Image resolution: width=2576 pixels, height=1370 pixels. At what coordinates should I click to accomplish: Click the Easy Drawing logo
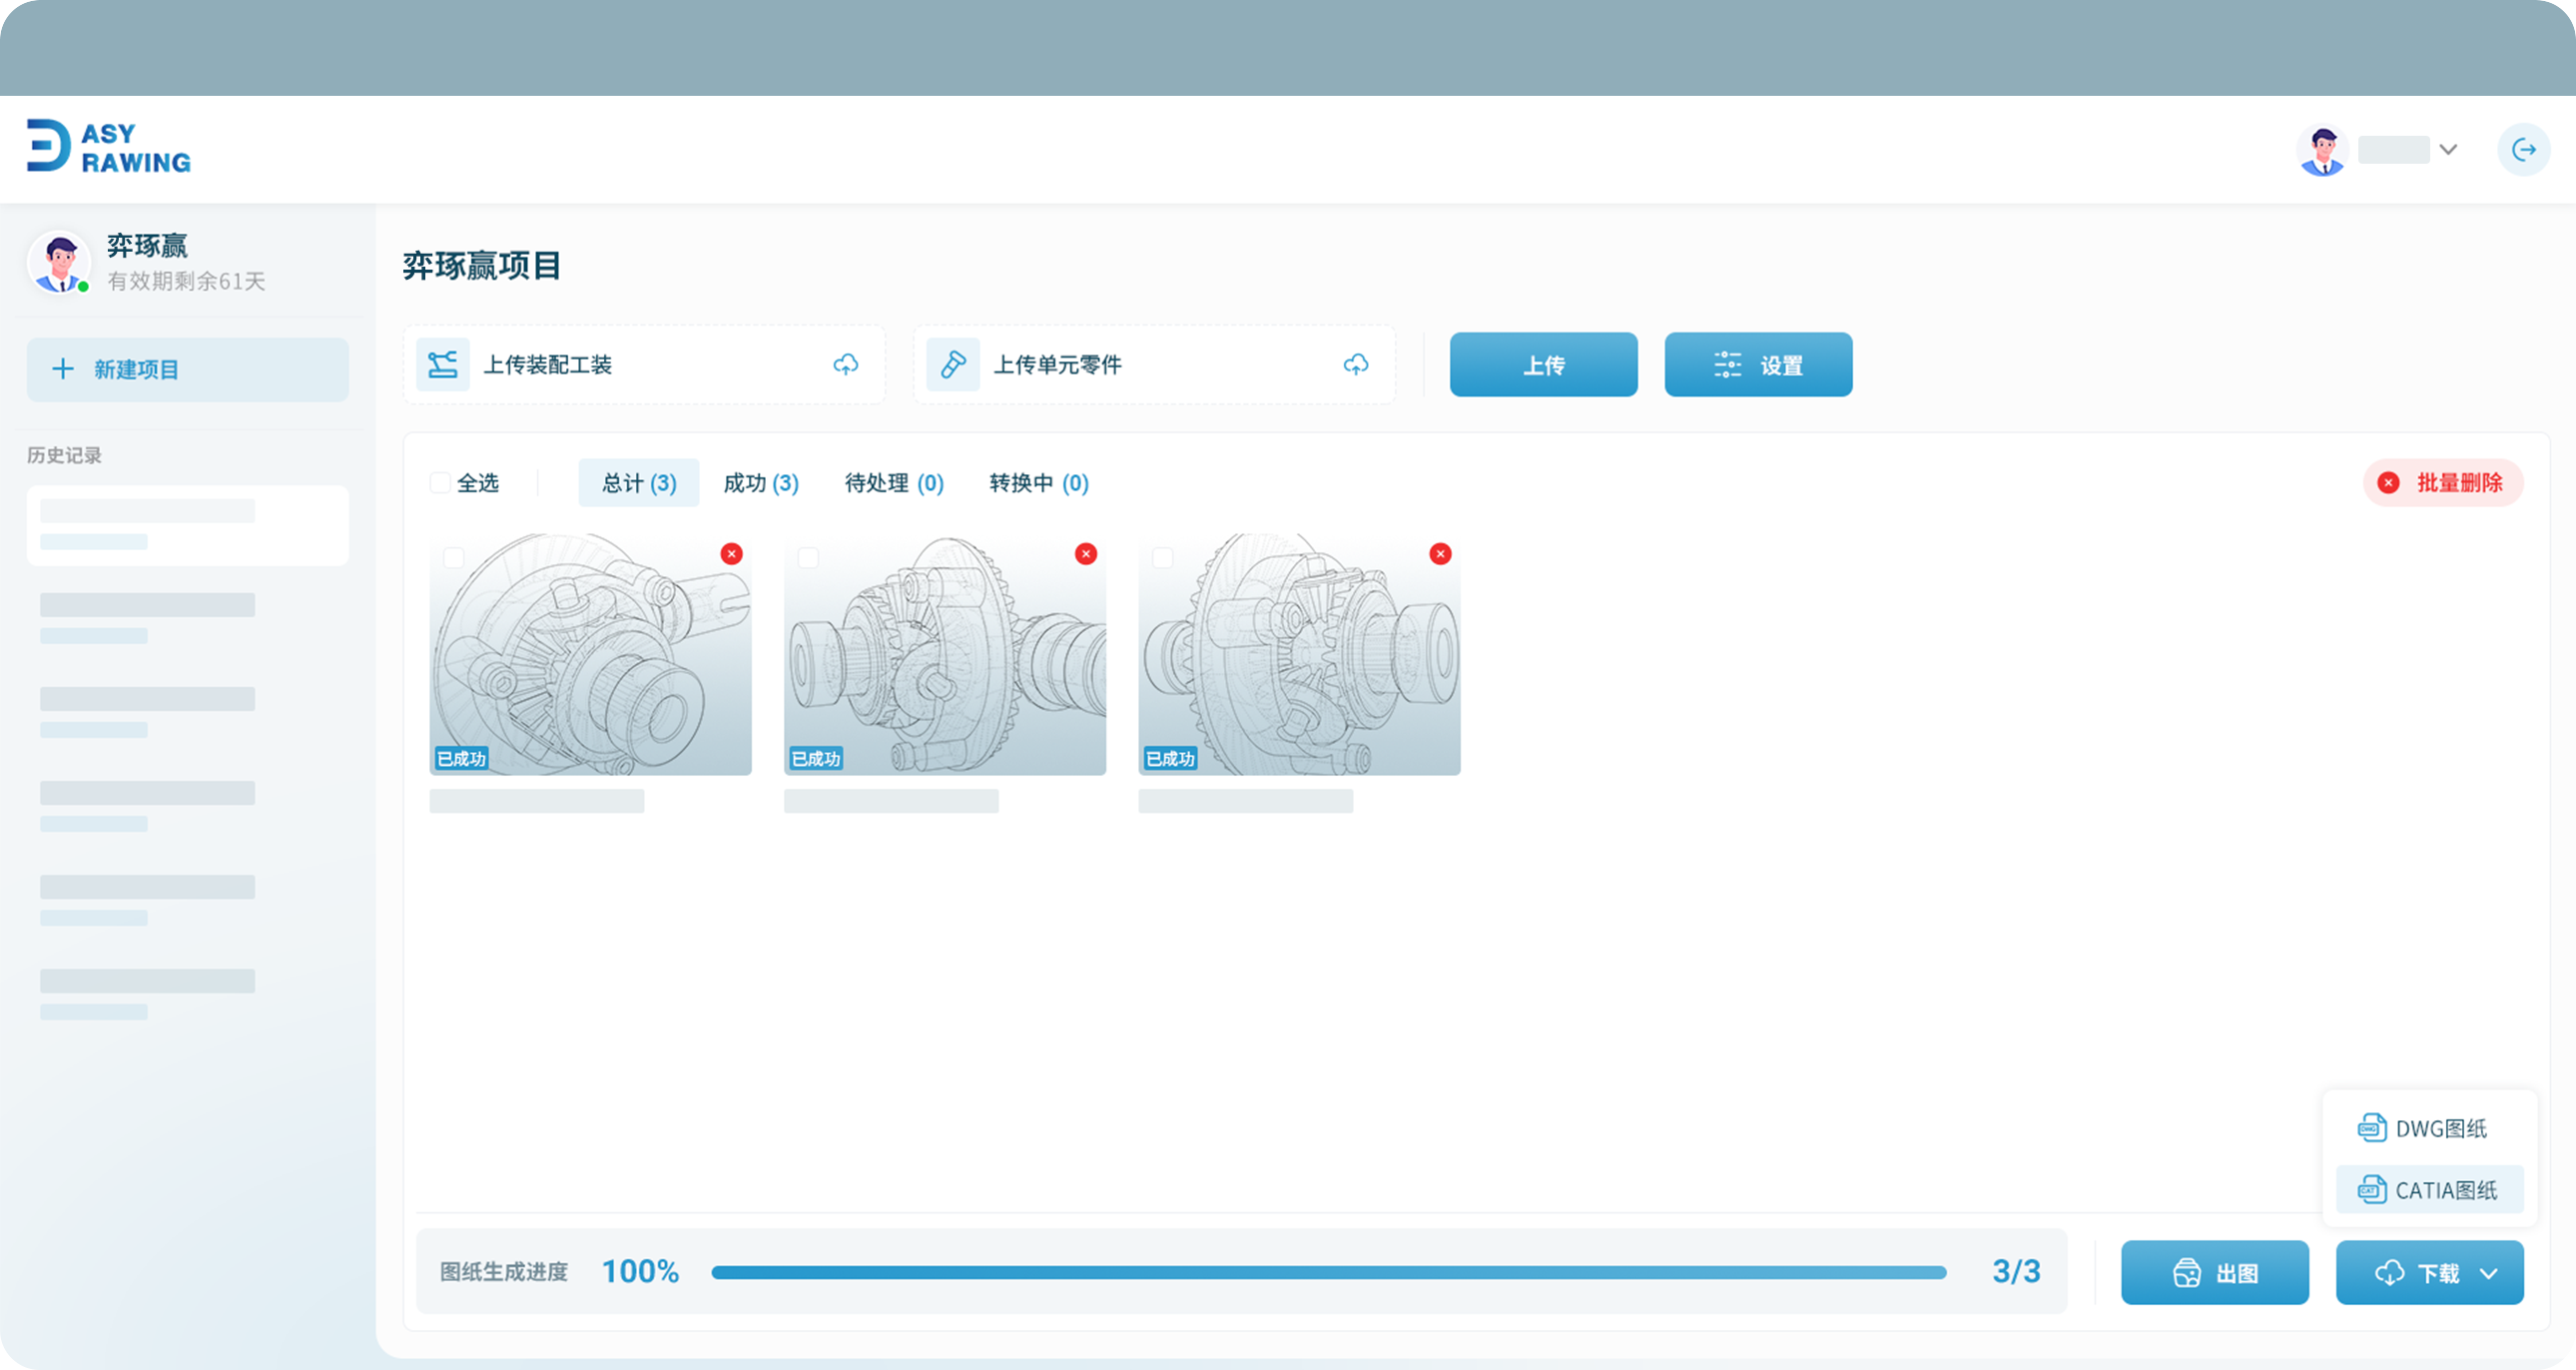pyautogui.click(x=109, y=147)
